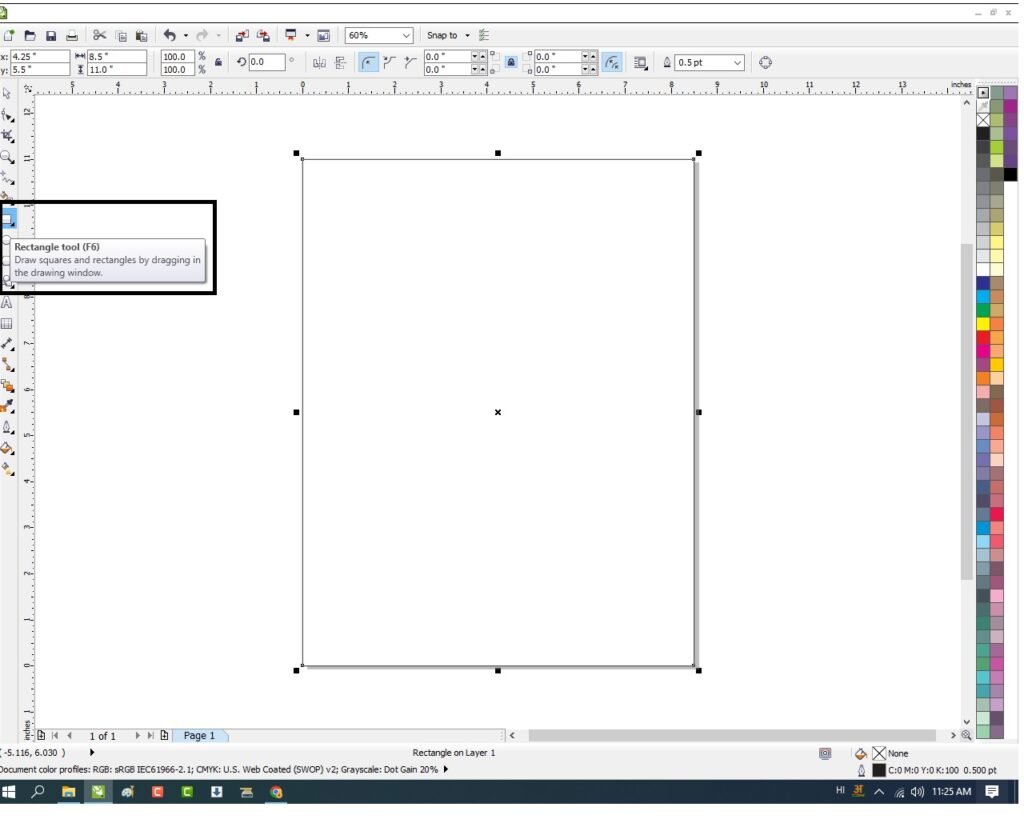Image resolution: width=1024 pixels, height=819 pixels.
Task: Mirror the object vertically
Action: (340, 63)
